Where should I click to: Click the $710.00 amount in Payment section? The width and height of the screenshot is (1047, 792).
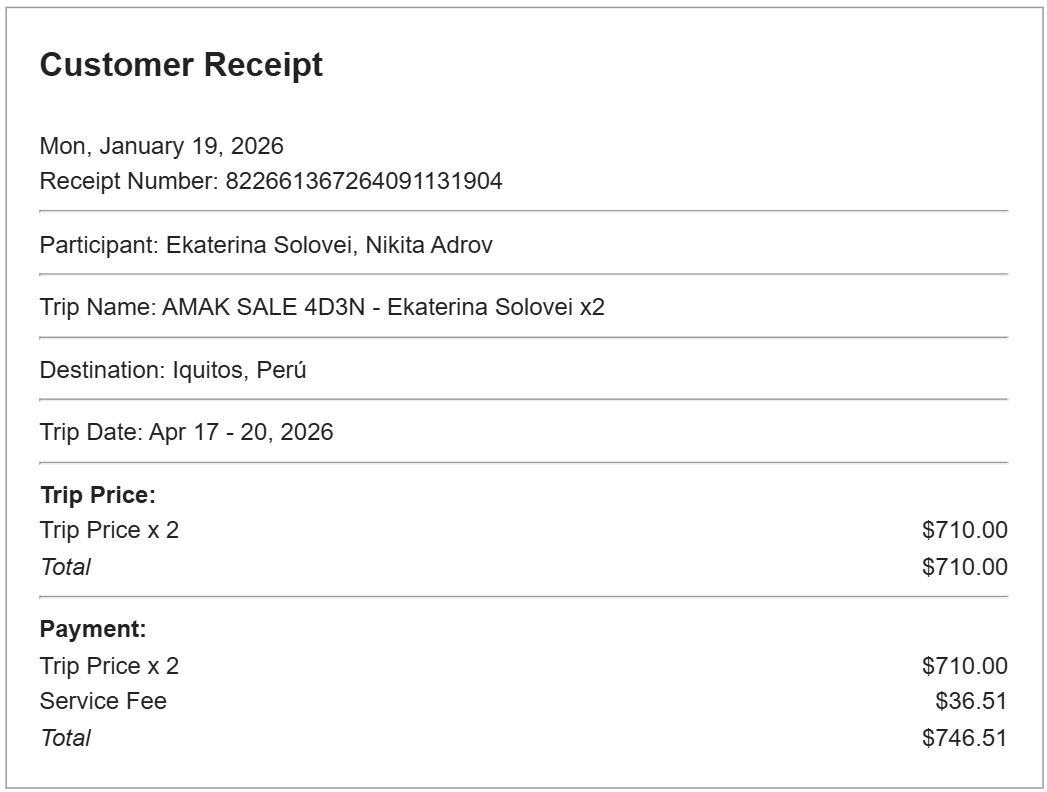point(964,666)
